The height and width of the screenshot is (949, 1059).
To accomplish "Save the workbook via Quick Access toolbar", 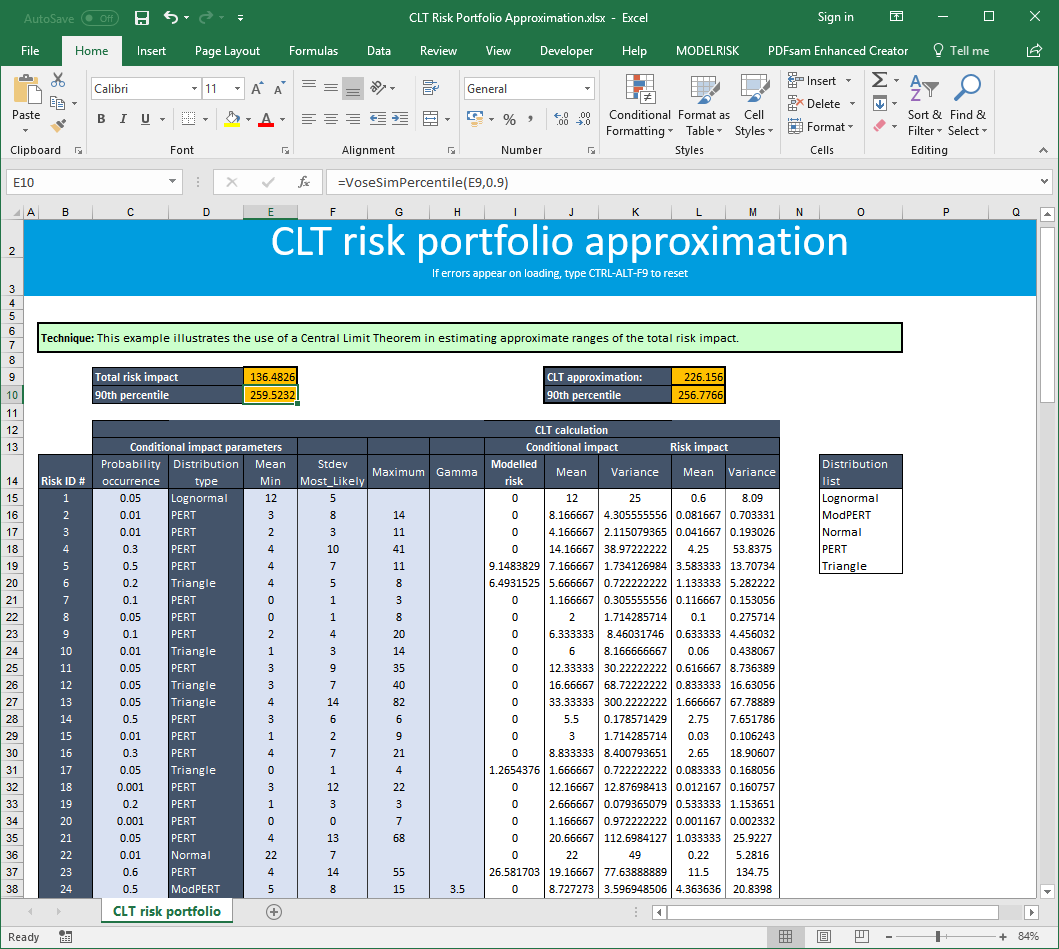I will tap(141, 17).
